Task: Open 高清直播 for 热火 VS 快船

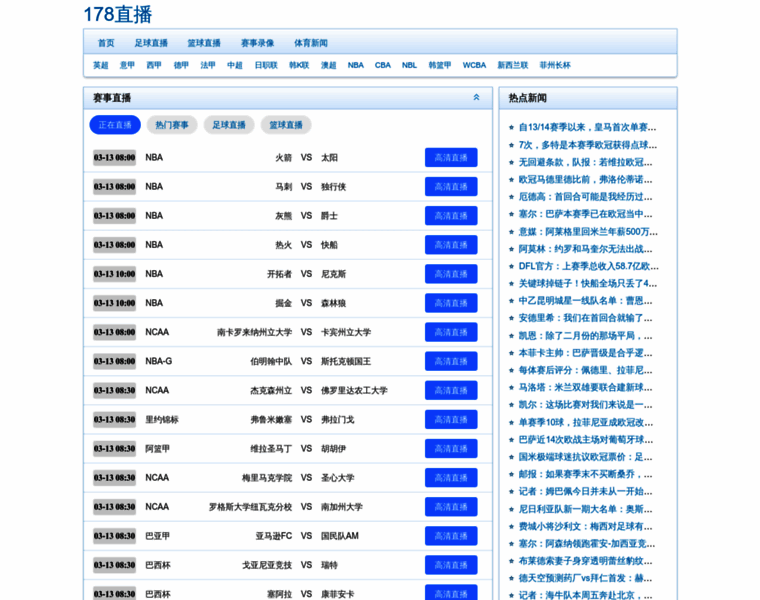Action: coord(451,245)
